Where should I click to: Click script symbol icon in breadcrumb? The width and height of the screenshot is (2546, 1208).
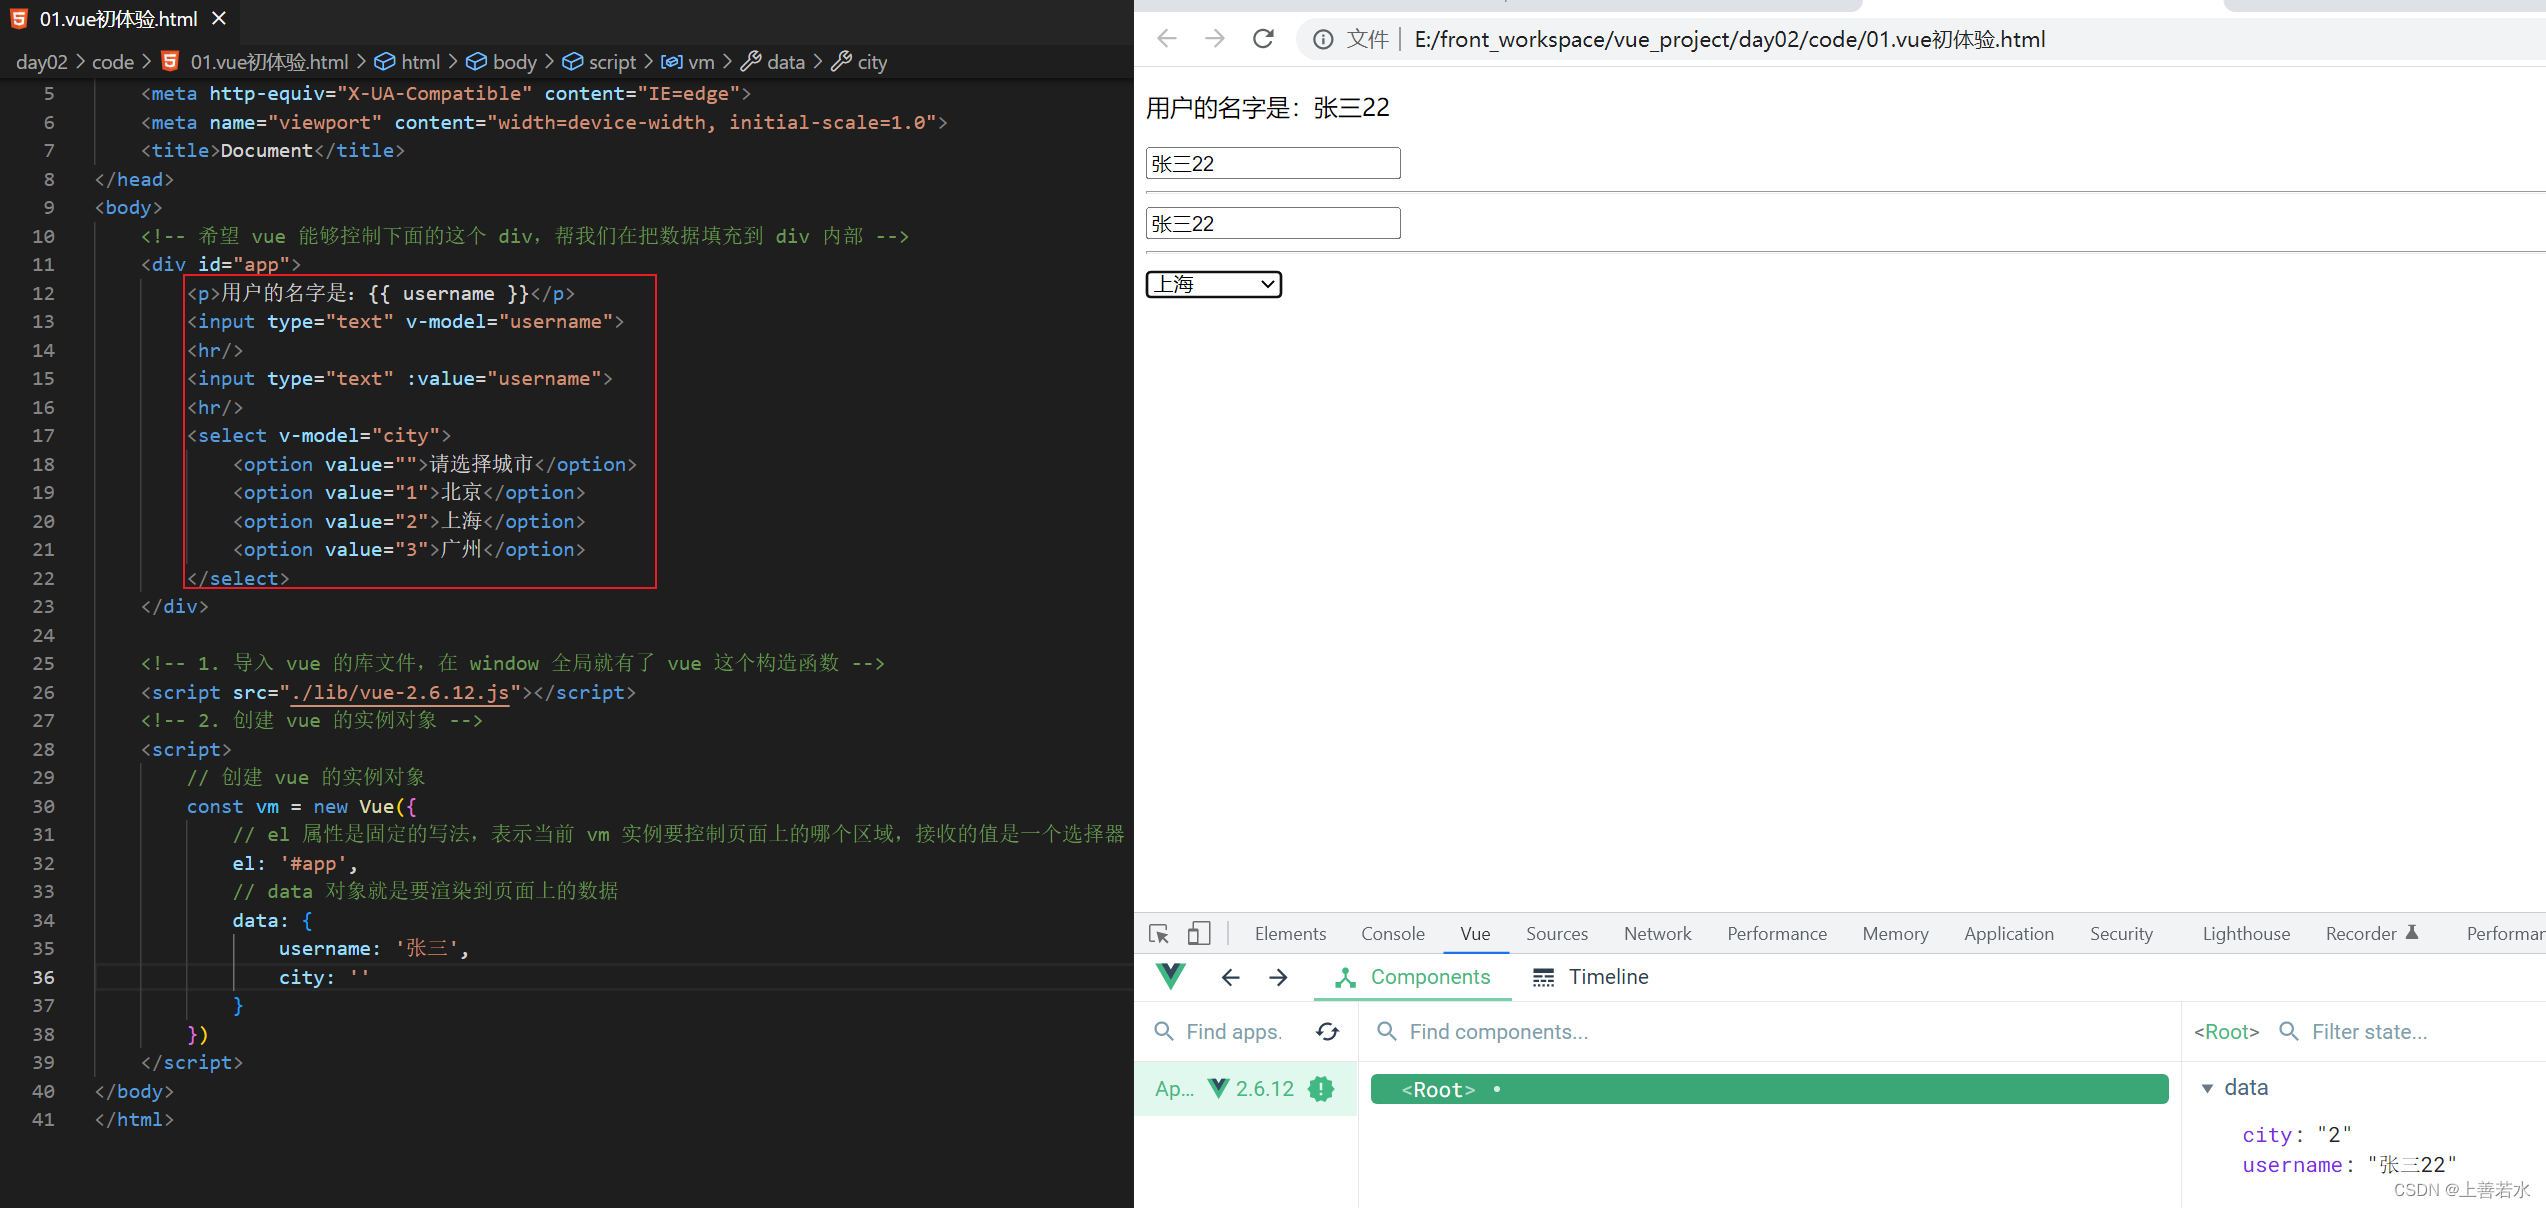pos(572,62)
